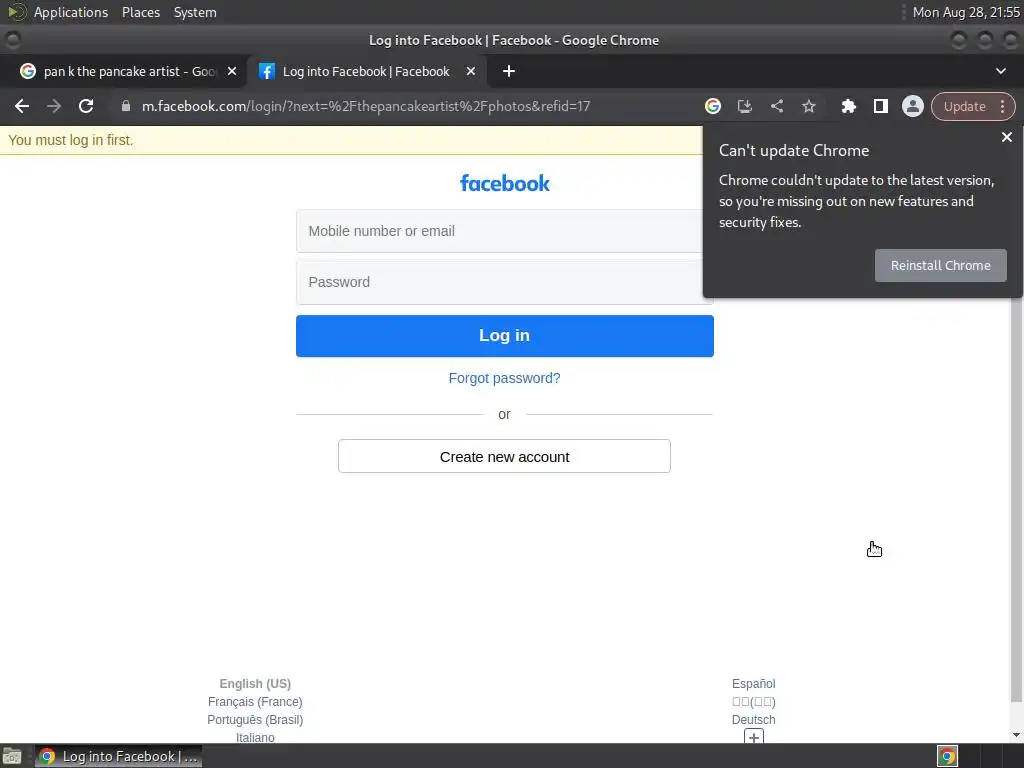Viewport: 1024px width, 768px height.
Task: Share this page using the share icon
Action: [776, 106]
